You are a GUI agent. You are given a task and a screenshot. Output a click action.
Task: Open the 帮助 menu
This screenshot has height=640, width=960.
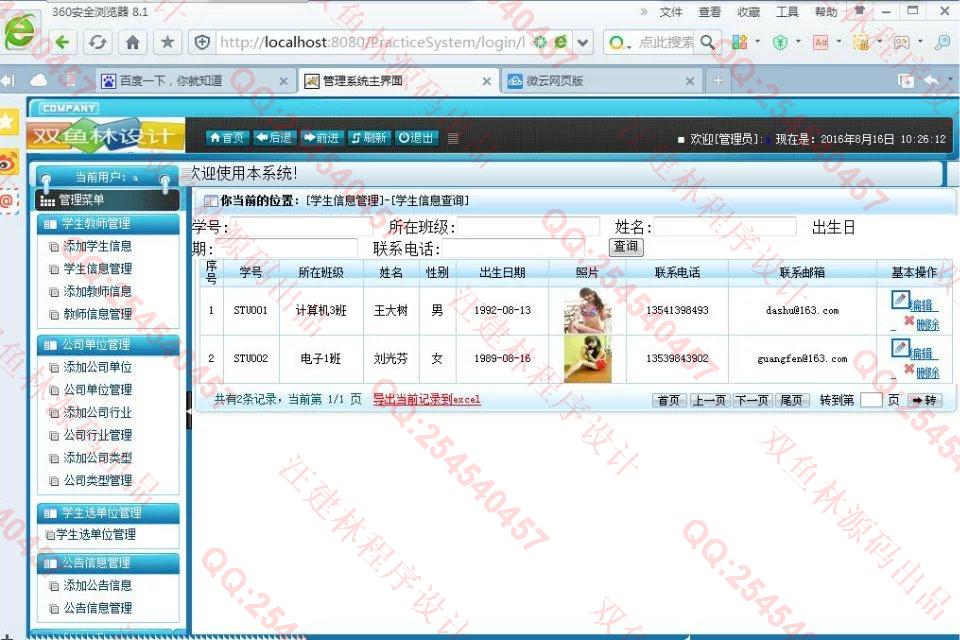[825, 12]
